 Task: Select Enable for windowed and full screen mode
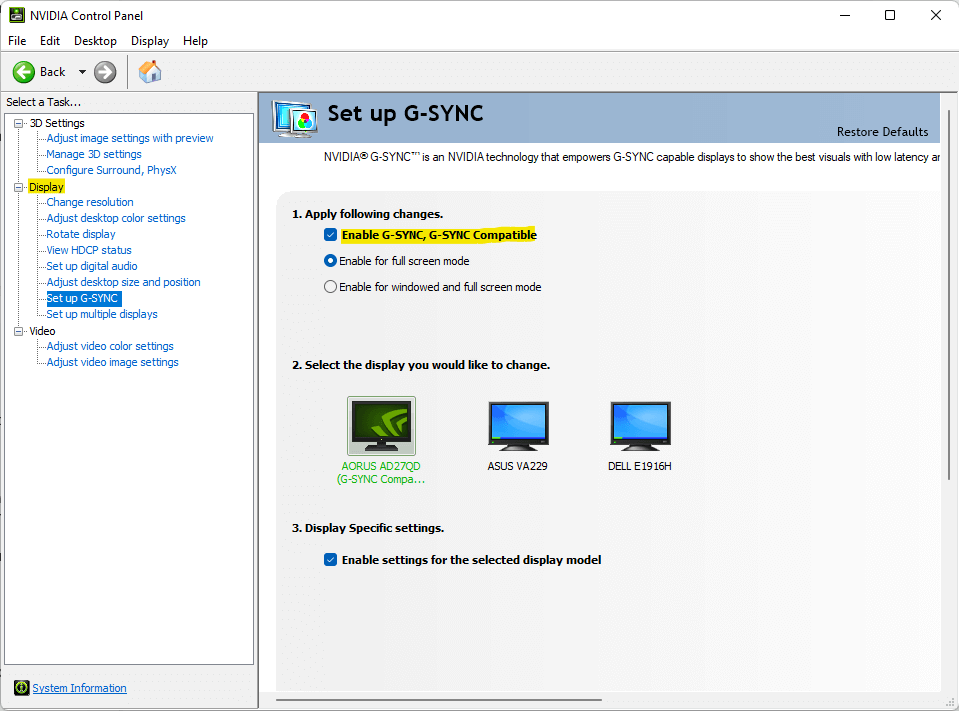pos(330,287)
